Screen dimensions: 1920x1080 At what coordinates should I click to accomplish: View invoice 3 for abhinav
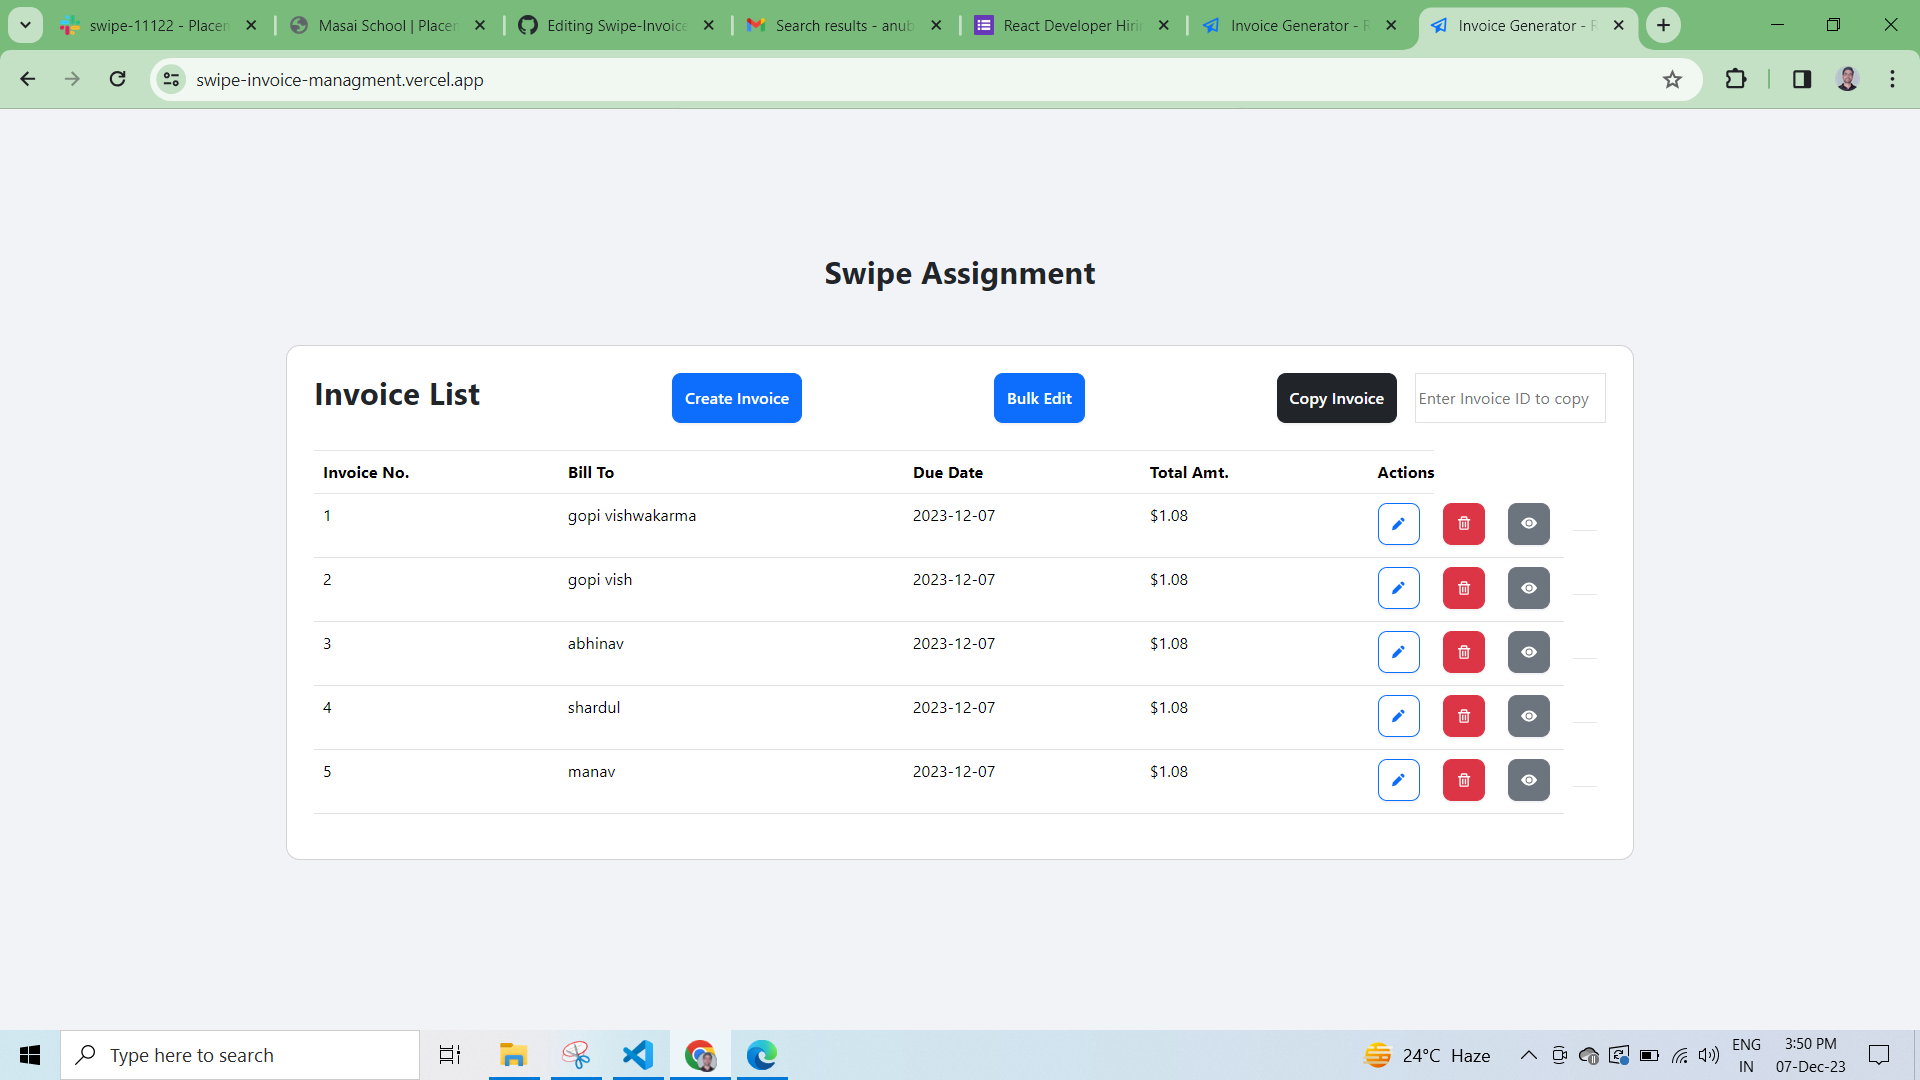1528,652
